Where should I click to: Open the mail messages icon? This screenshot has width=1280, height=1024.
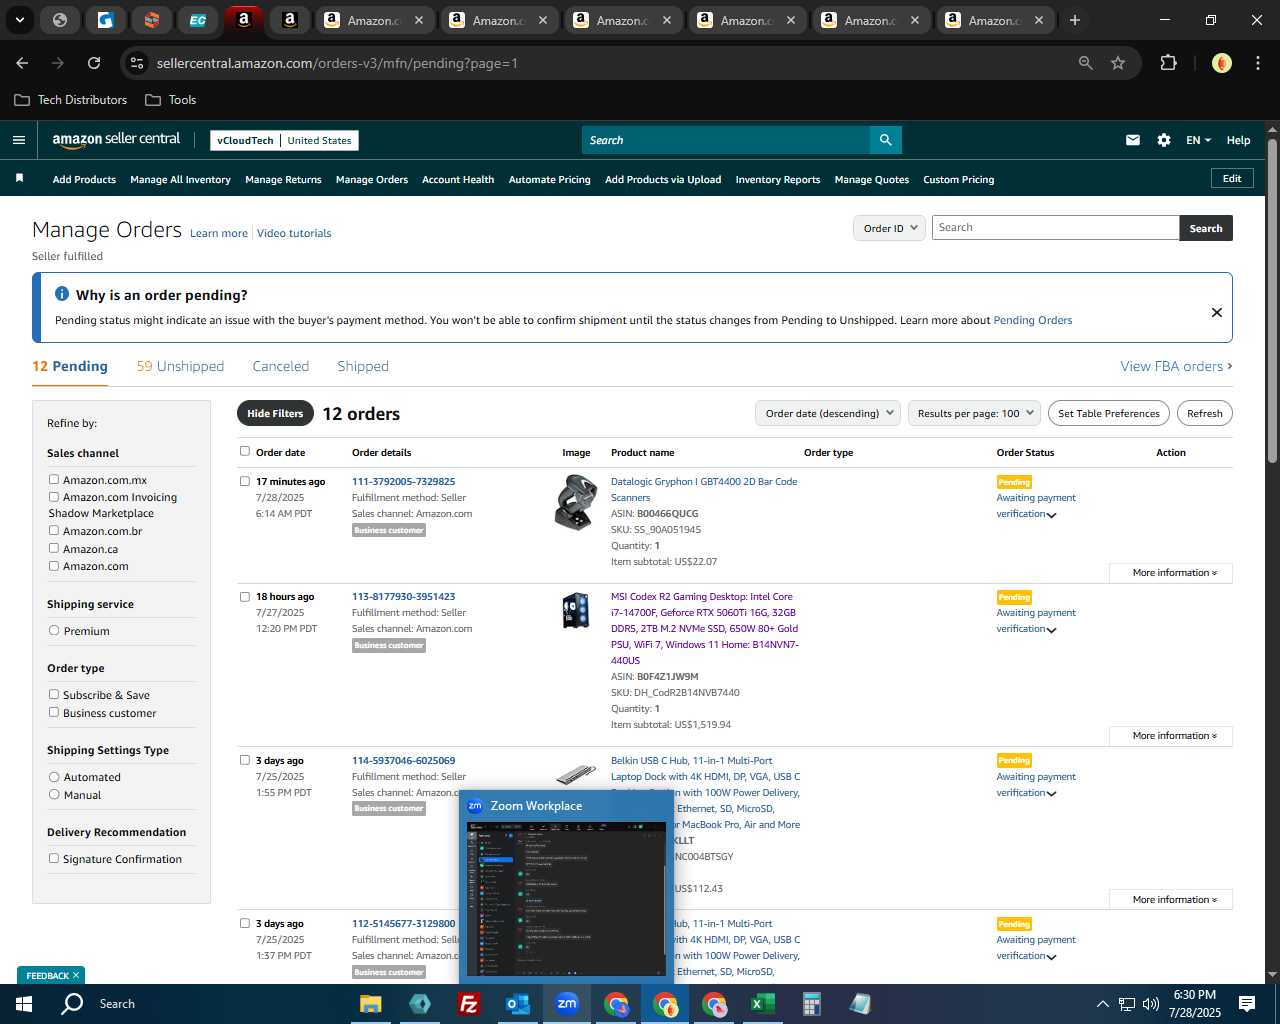[1133, 140]
